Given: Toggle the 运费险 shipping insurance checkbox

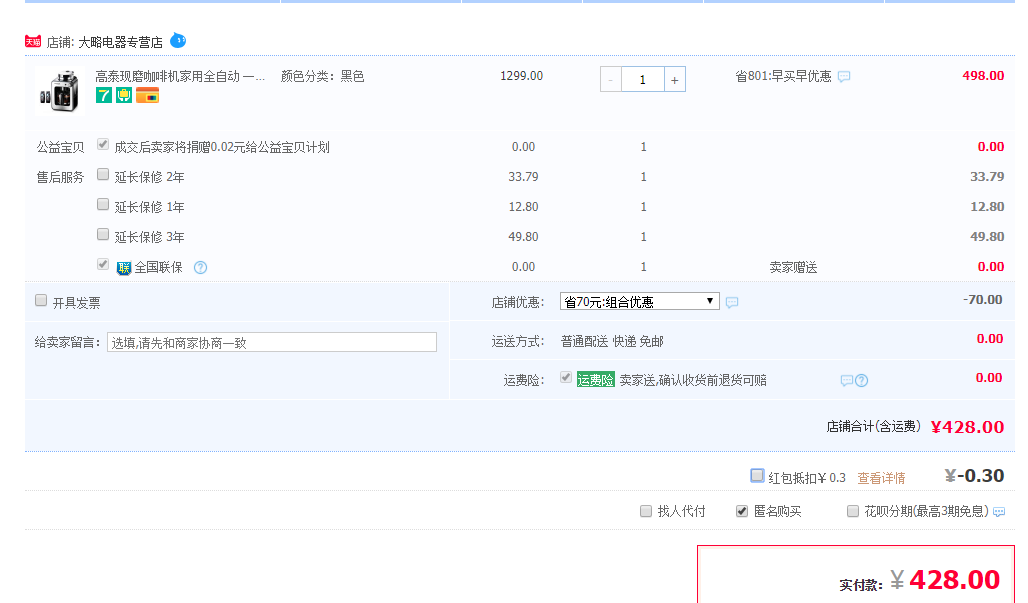Looking at the screenshot, I should [x=566, y=378].
